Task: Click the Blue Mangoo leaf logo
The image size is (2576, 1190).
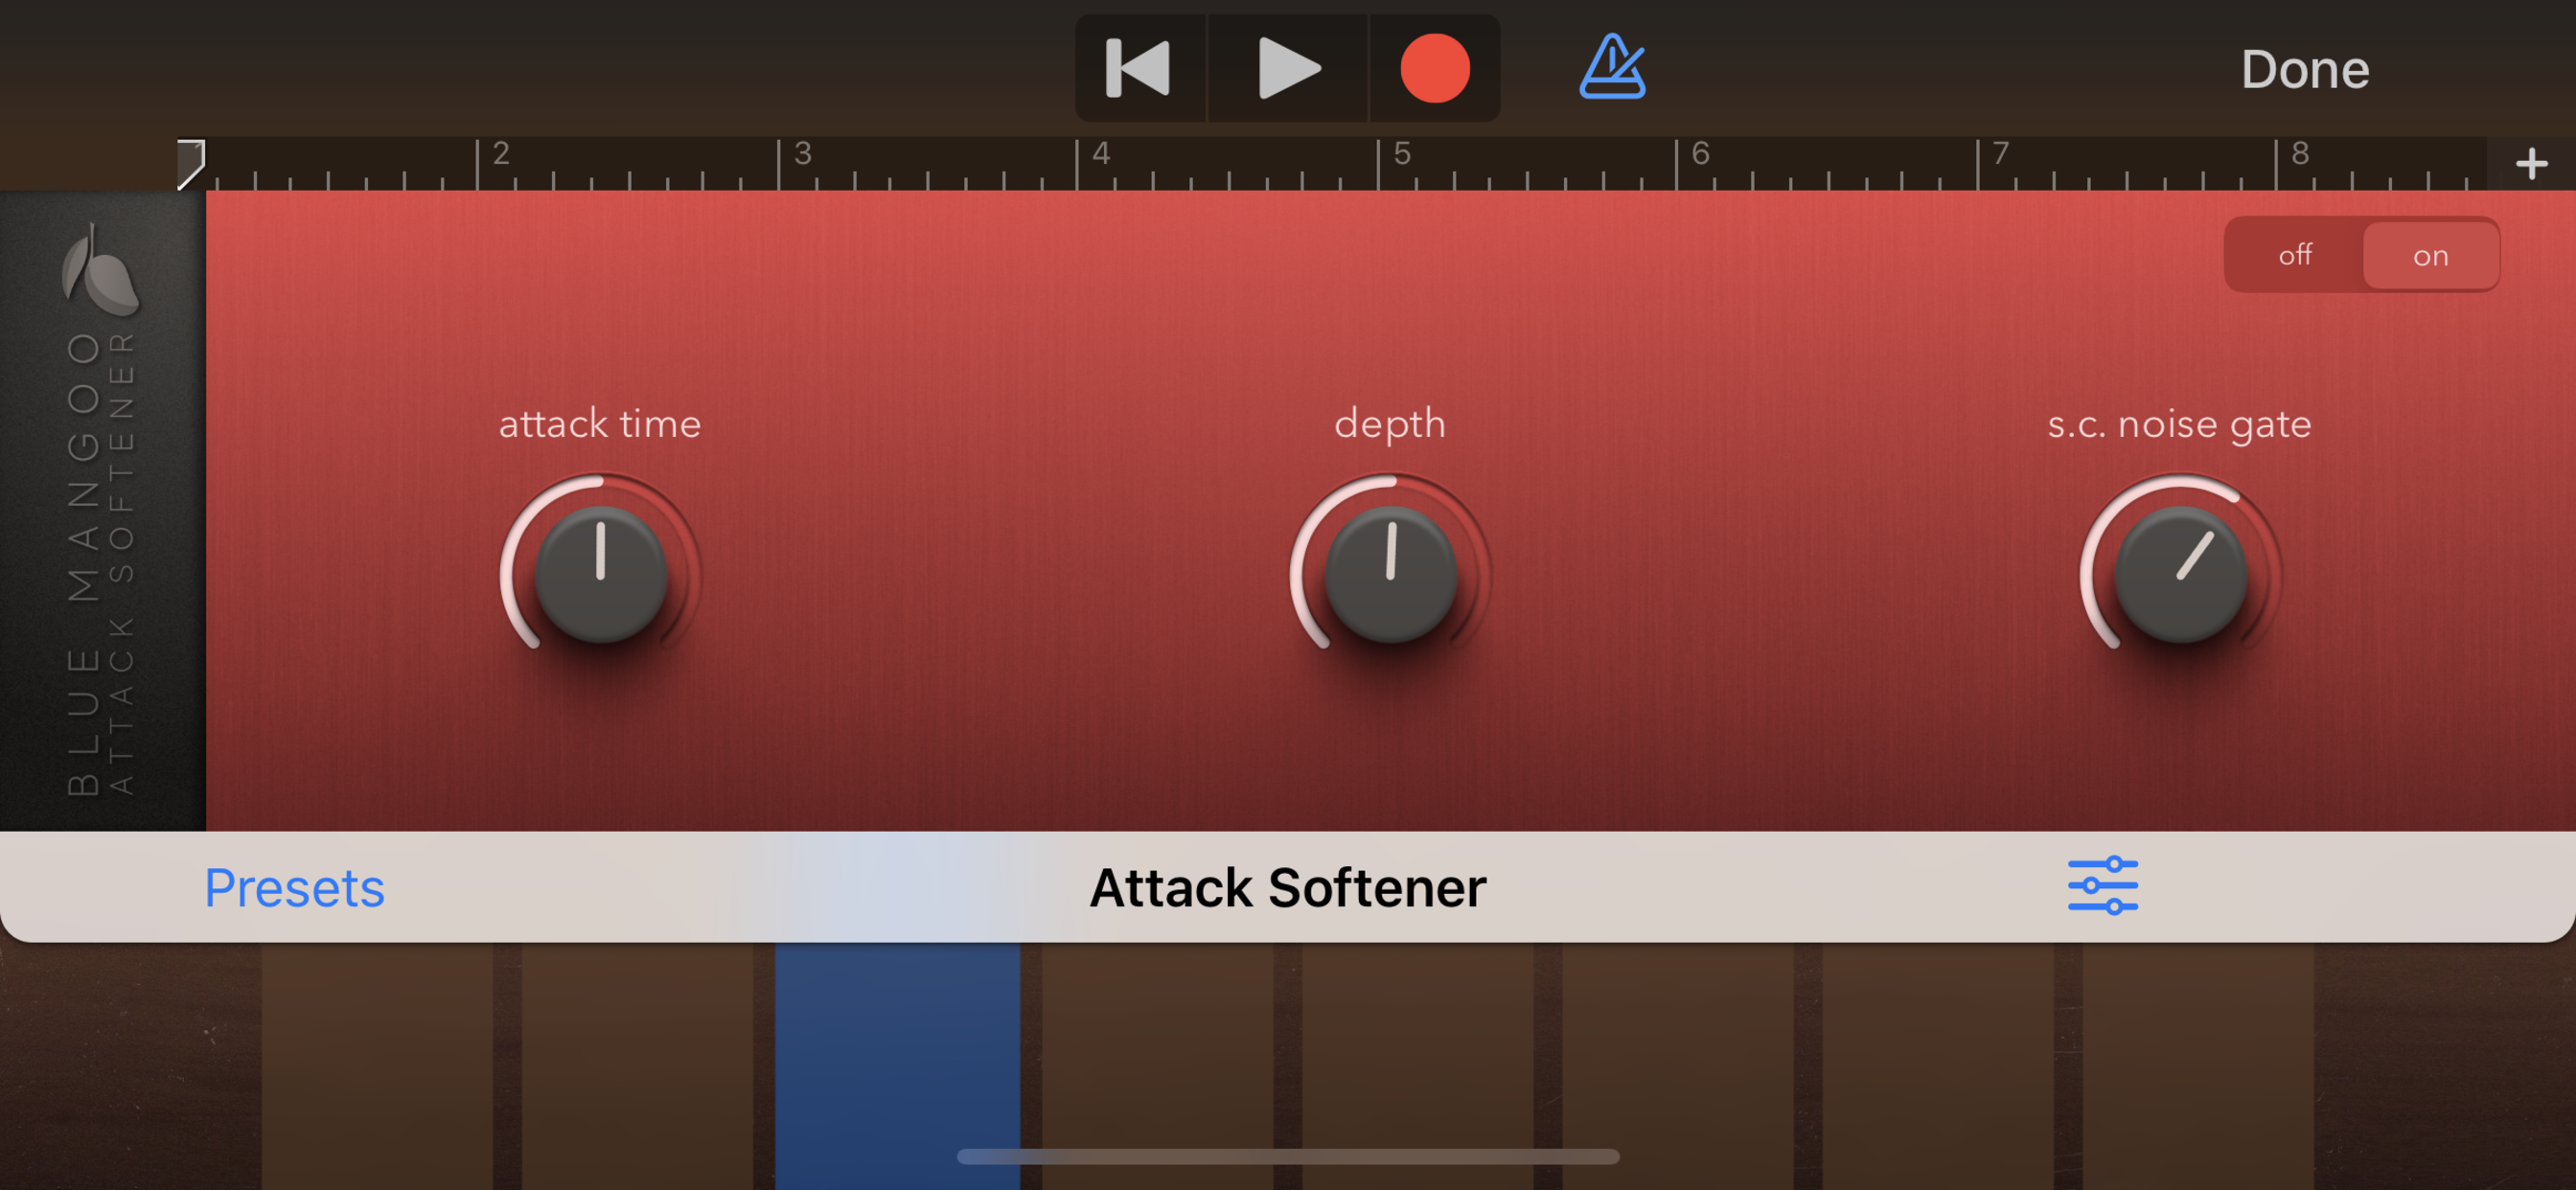Action: 100,269
